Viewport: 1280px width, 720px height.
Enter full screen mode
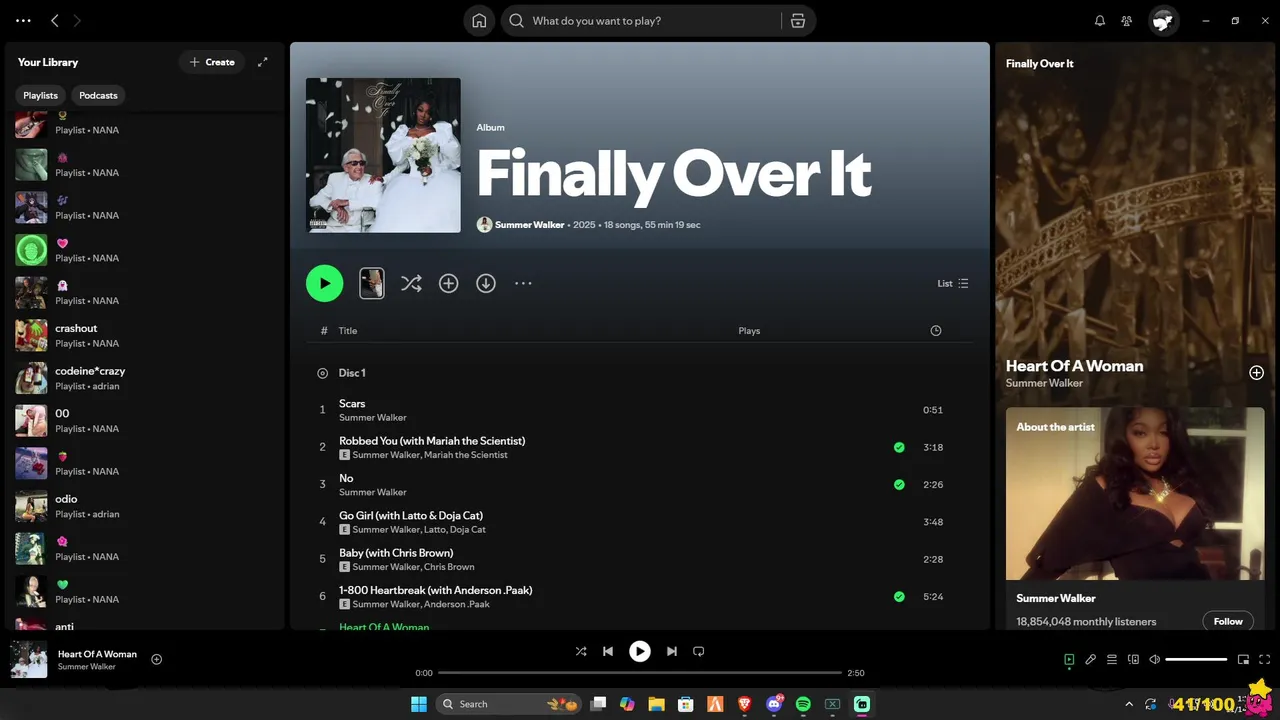point(1265,659)
